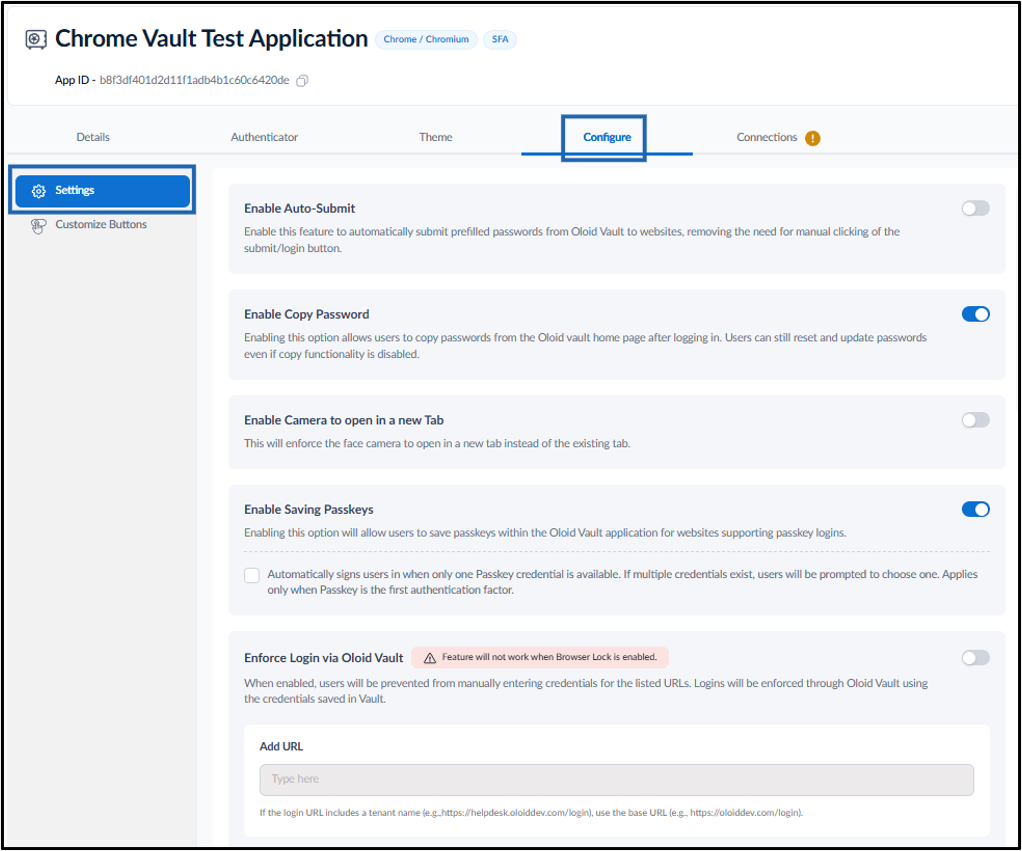Select Settings in the left sidebar

tap(102, 191)
